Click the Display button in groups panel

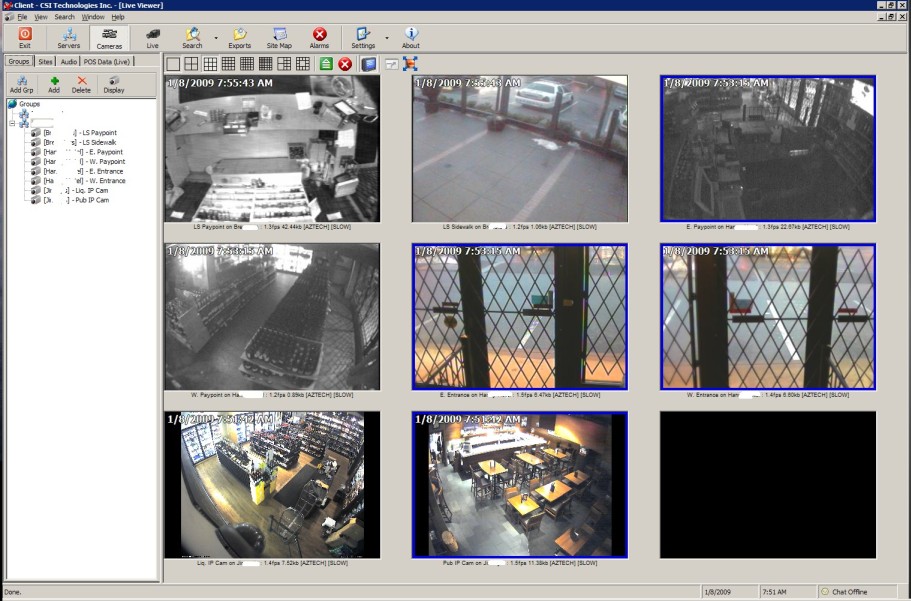[x=113, y=84]
